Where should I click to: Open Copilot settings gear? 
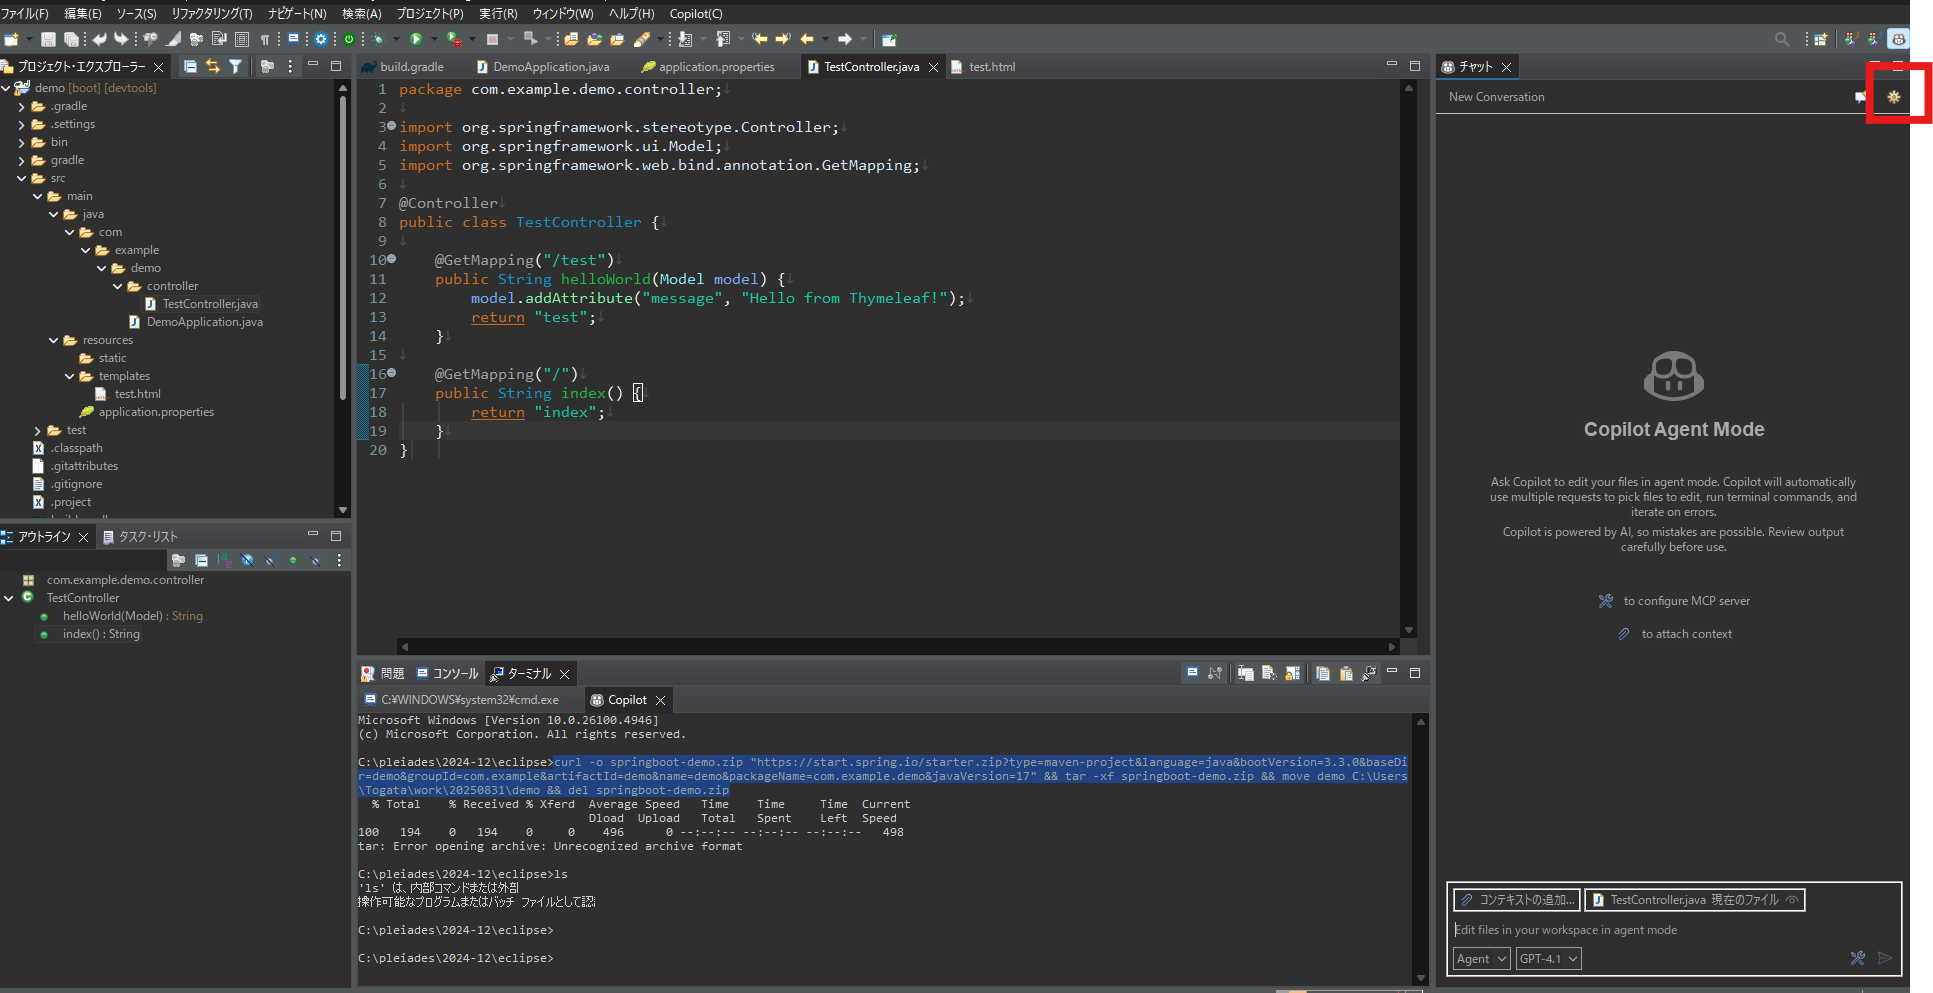click(x=1893, y=97)
